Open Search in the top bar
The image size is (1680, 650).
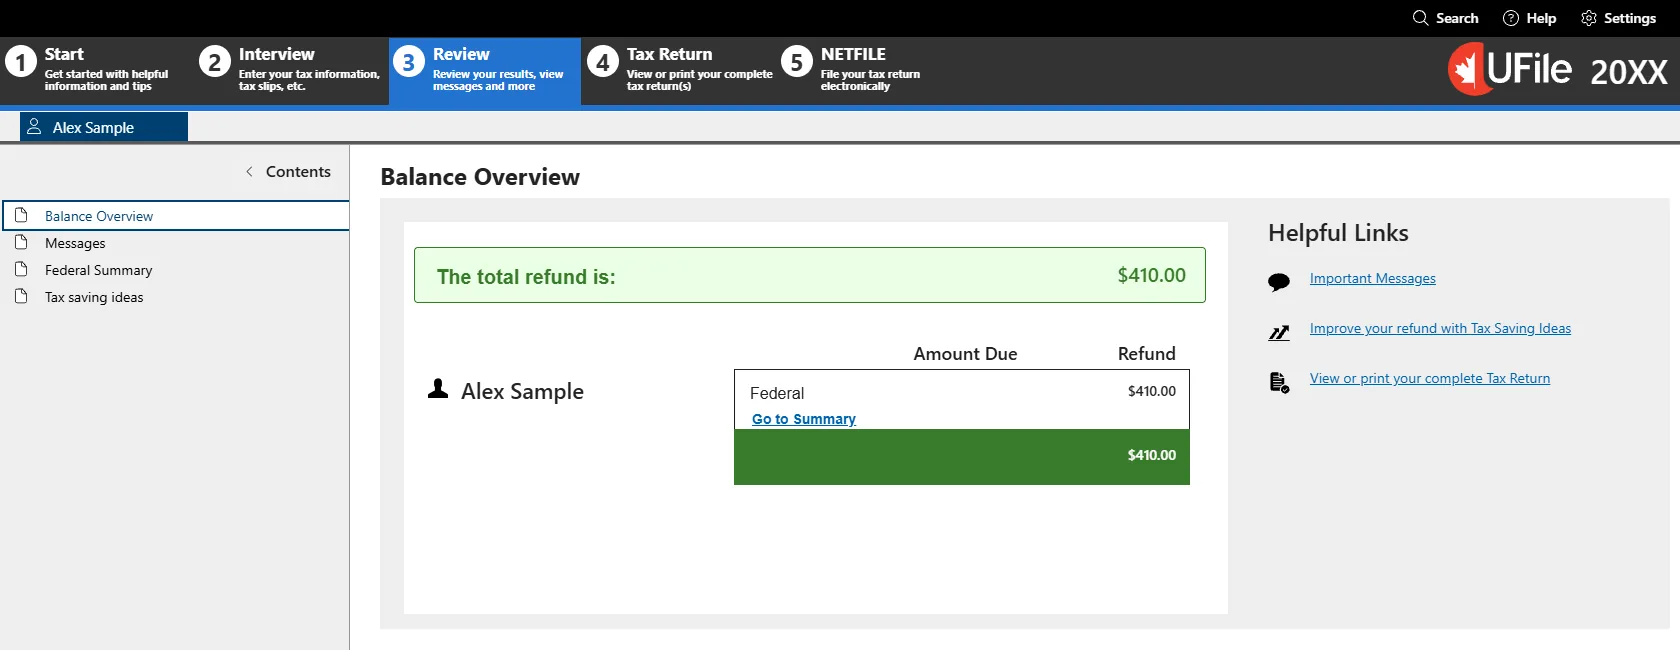click(1445, 18)
